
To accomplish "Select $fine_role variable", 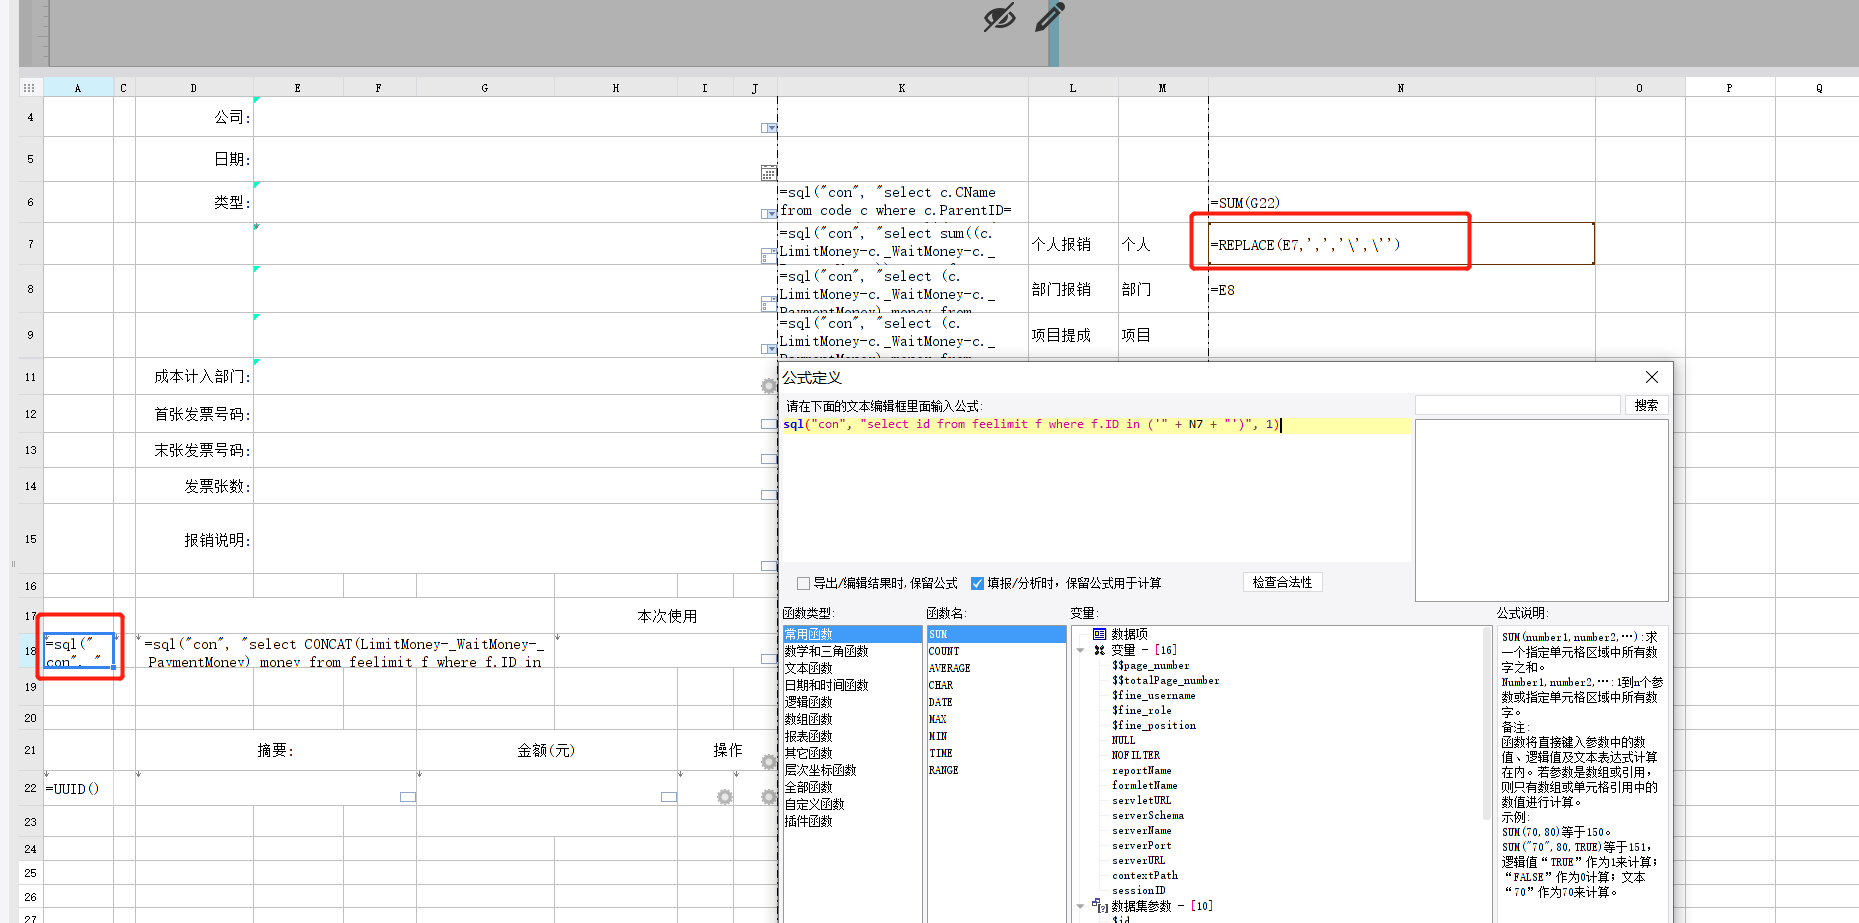I will [x=1141, y=710].
